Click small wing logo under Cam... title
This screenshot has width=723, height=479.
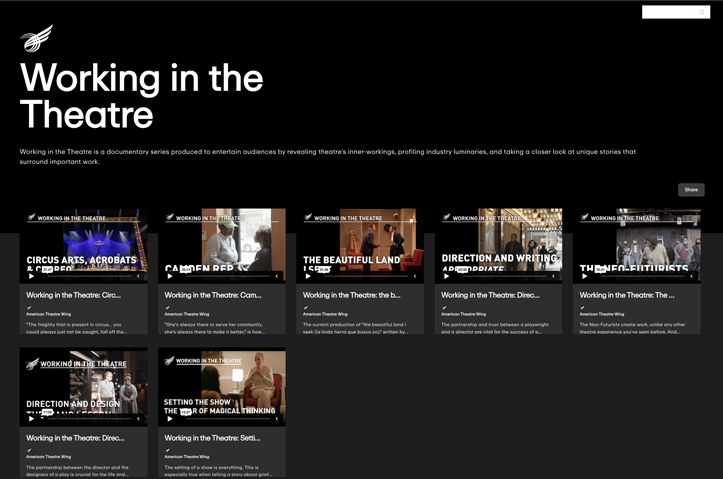pyautogui.click(x=167, y=308)
